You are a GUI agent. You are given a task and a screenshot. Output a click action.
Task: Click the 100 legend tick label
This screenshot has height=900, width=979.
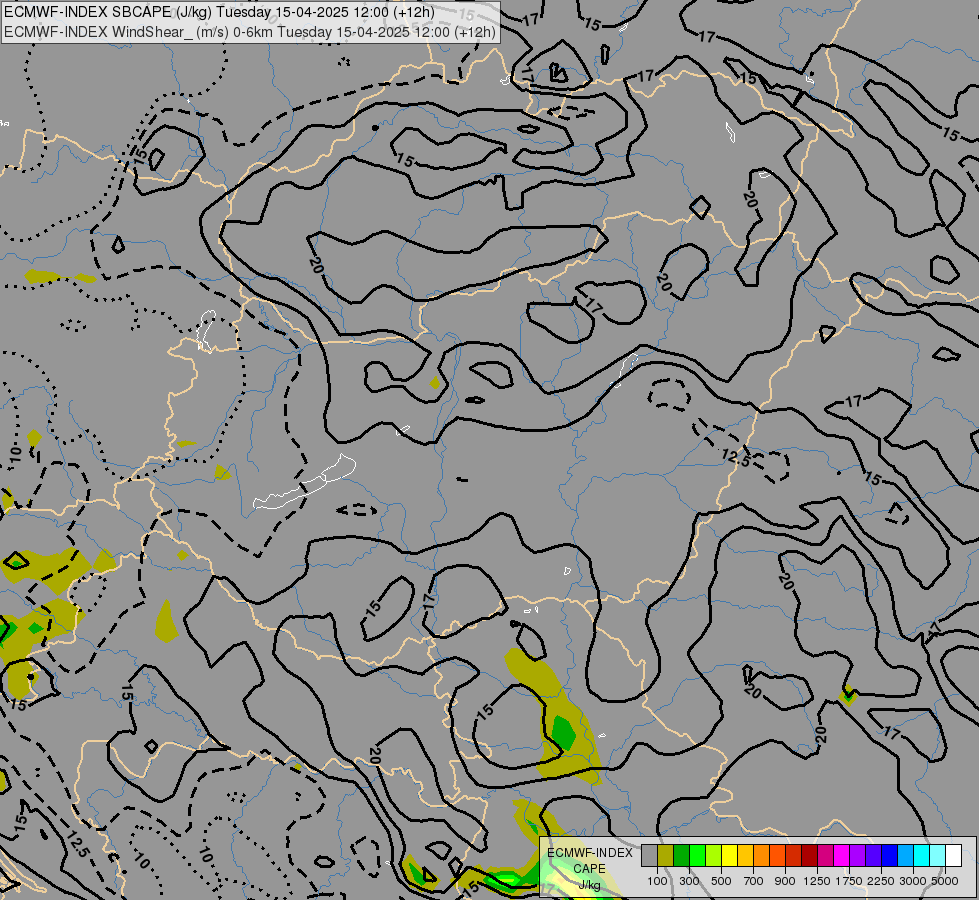tap(657, 881)
